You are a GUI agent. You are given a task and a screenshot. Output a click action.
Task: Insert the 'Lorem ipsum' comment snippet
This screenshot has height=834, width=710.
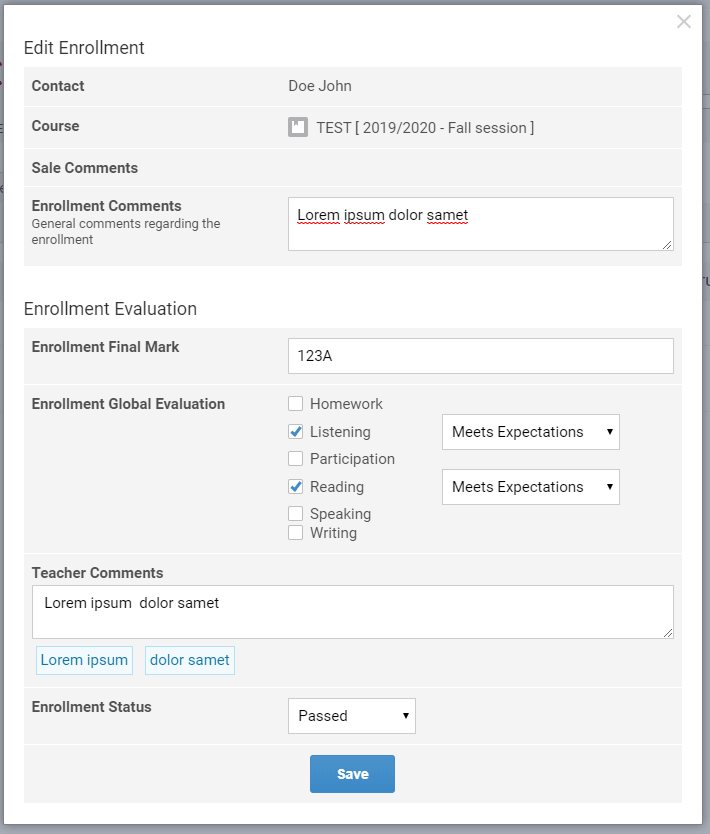84,660
